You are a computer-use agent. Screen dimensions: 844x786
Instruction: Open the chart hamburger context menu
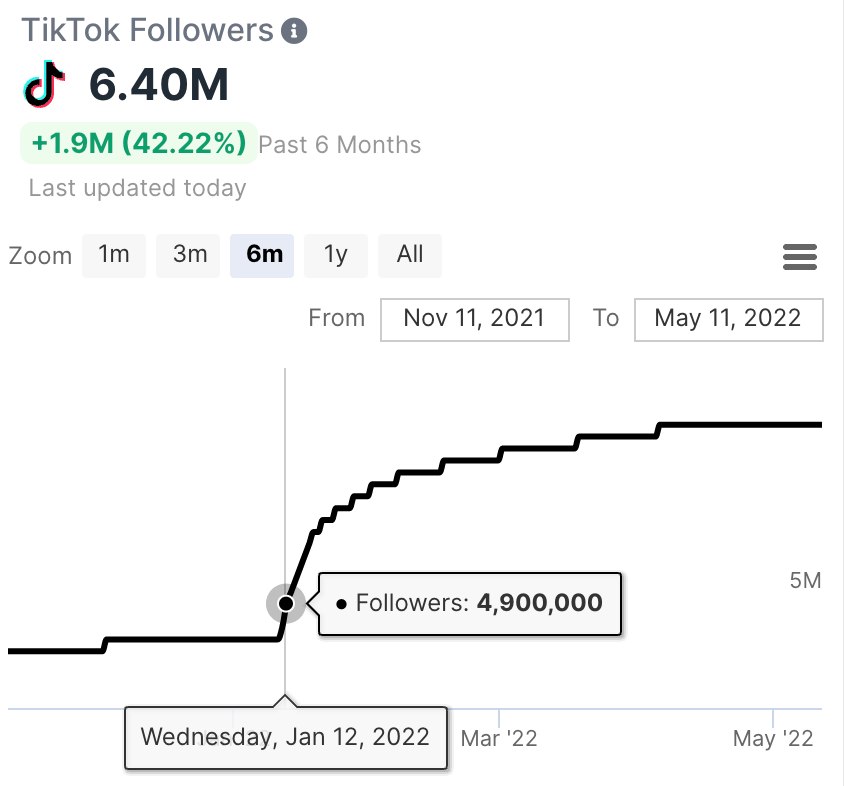click(800, 257)
